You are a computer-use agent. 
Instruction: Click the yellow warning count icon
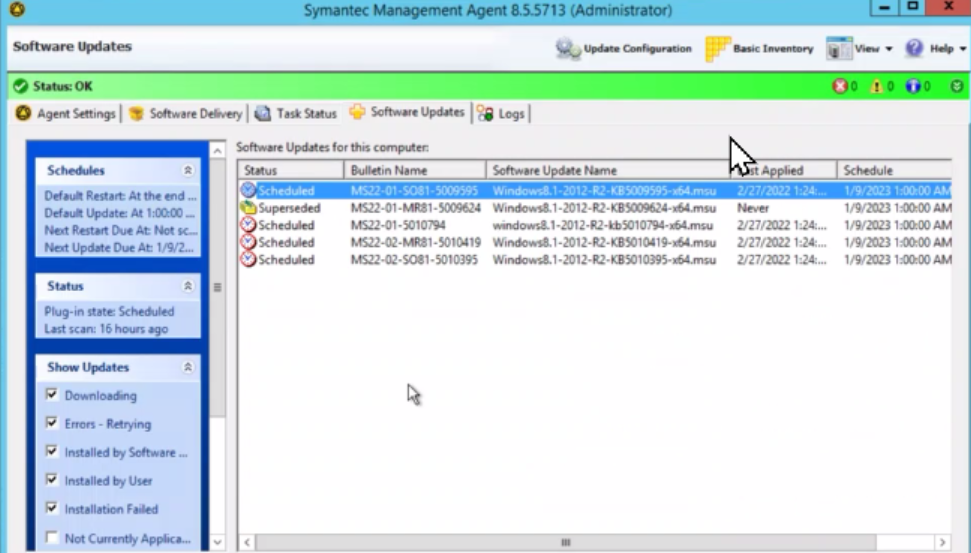(877, 87)
